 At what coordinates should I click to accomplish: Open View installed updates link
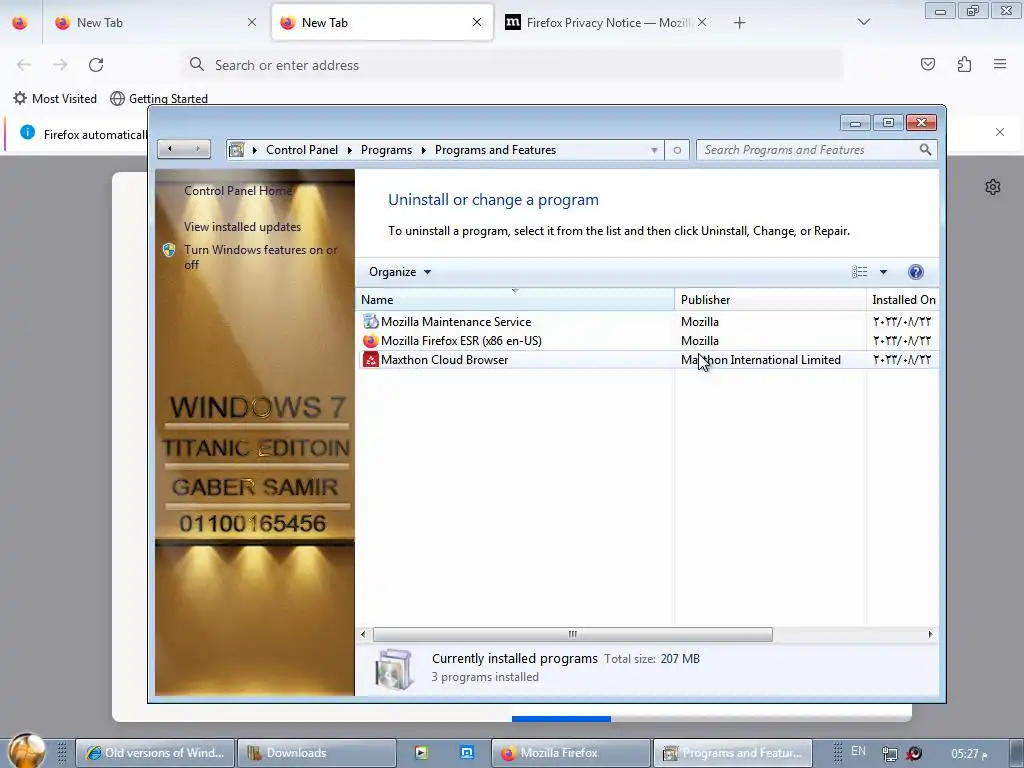pyautogui.click(x=242, y=227)
